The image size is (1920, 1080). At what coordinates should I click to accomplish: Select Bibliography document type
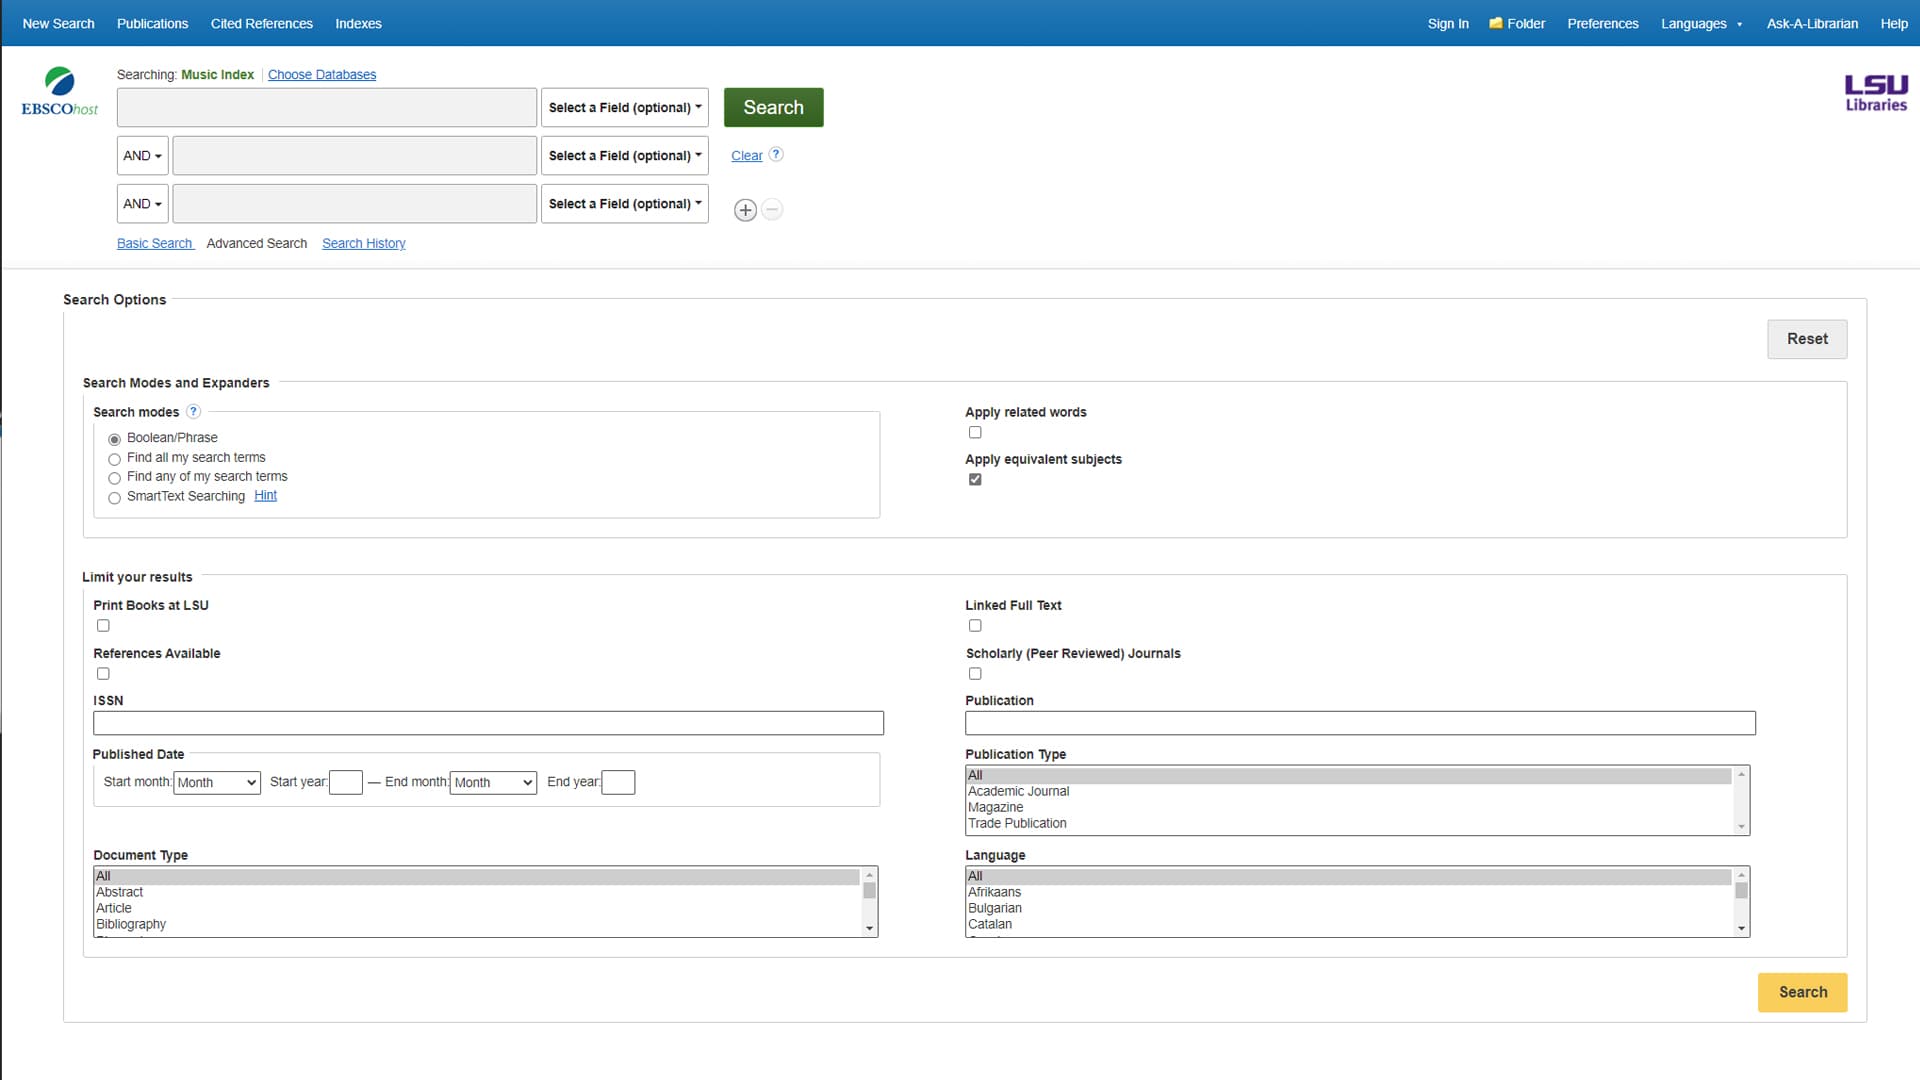click(x=477, y=924)
